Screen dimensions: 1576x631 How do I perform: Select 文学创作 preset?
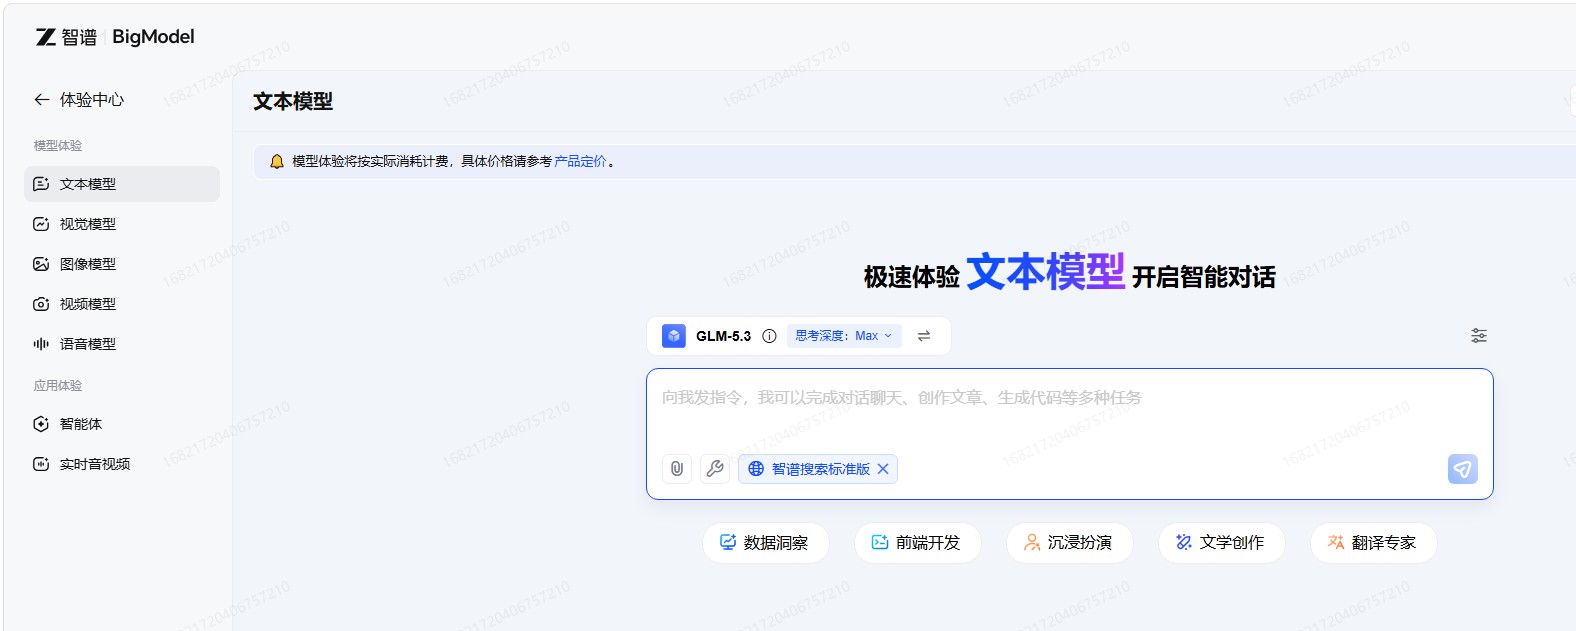(x=1221, y=542)
